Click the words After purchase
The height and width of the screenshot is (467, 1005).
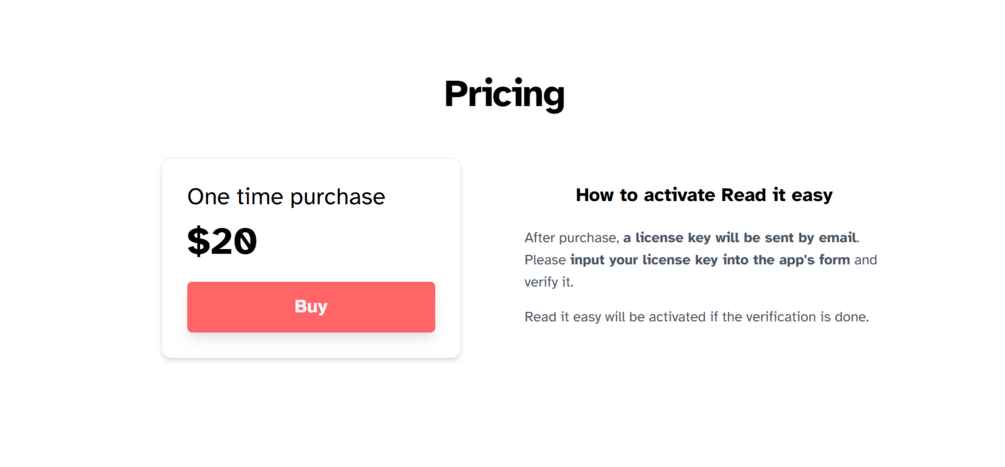point(569,238)
